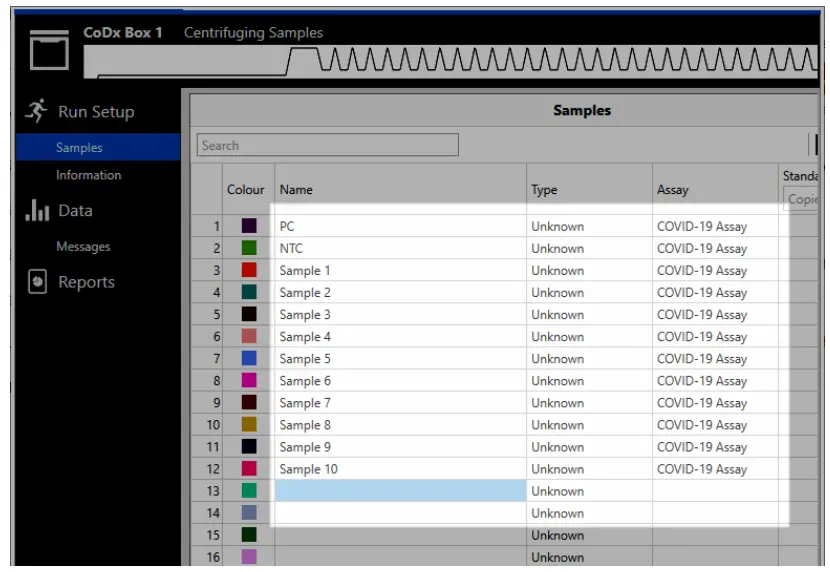Screen dimensions: 830x572
Task: Change the row 15 dark green swatch
Action: coord(249,534)
